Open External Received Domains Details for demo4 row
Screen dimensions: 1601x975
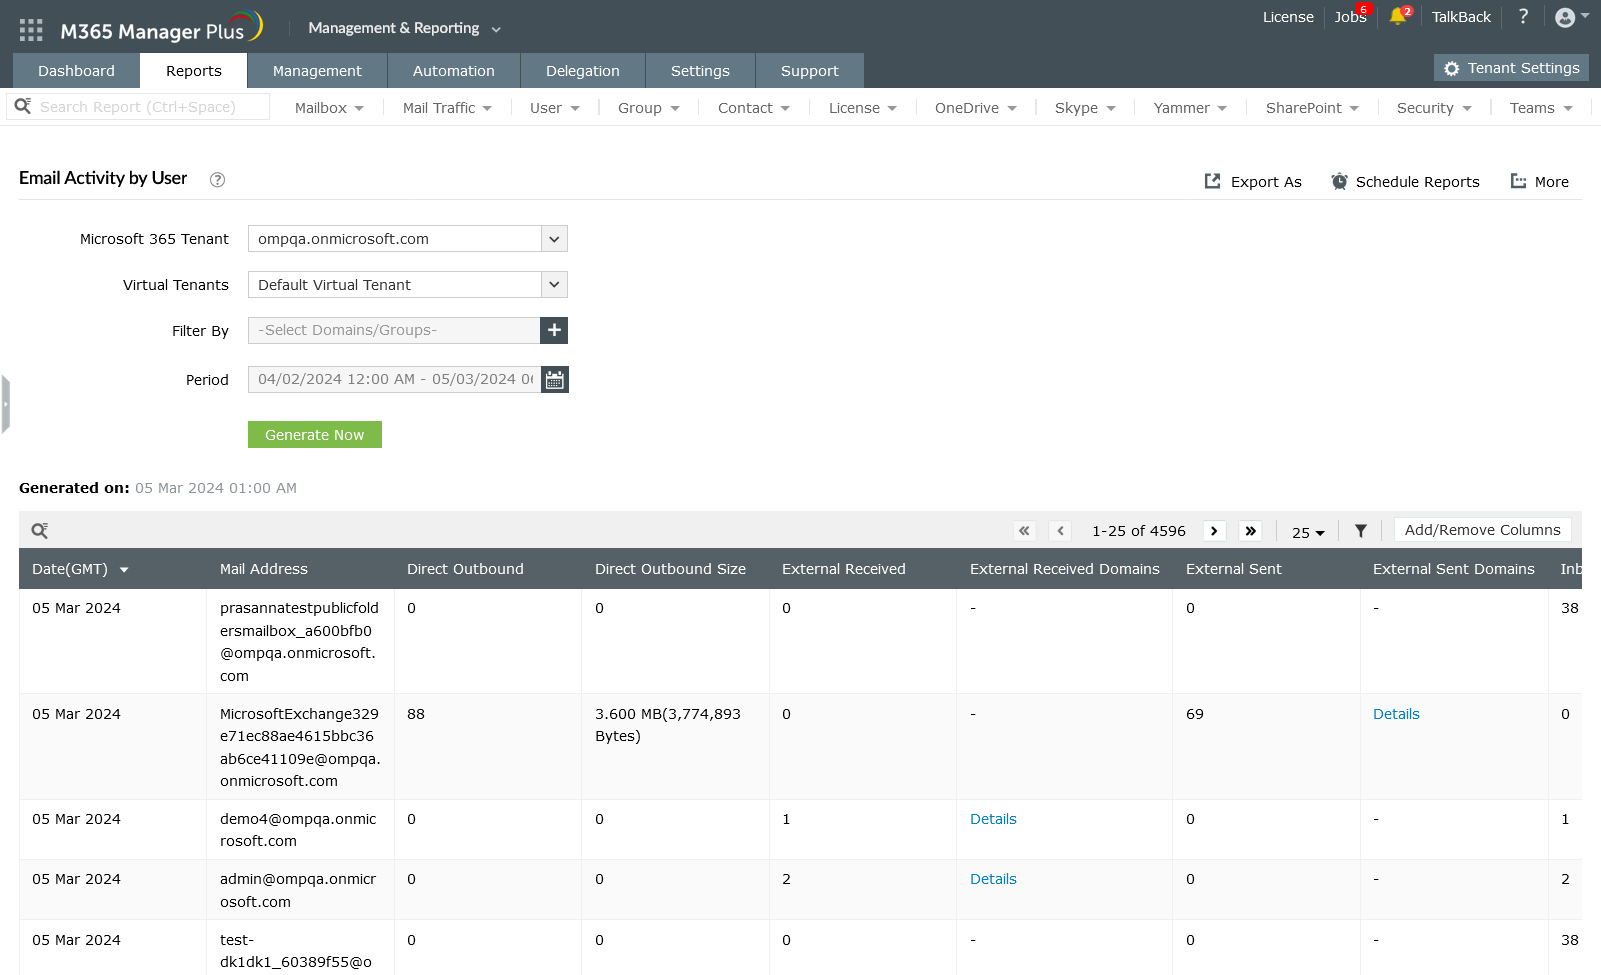coord(993,819)
